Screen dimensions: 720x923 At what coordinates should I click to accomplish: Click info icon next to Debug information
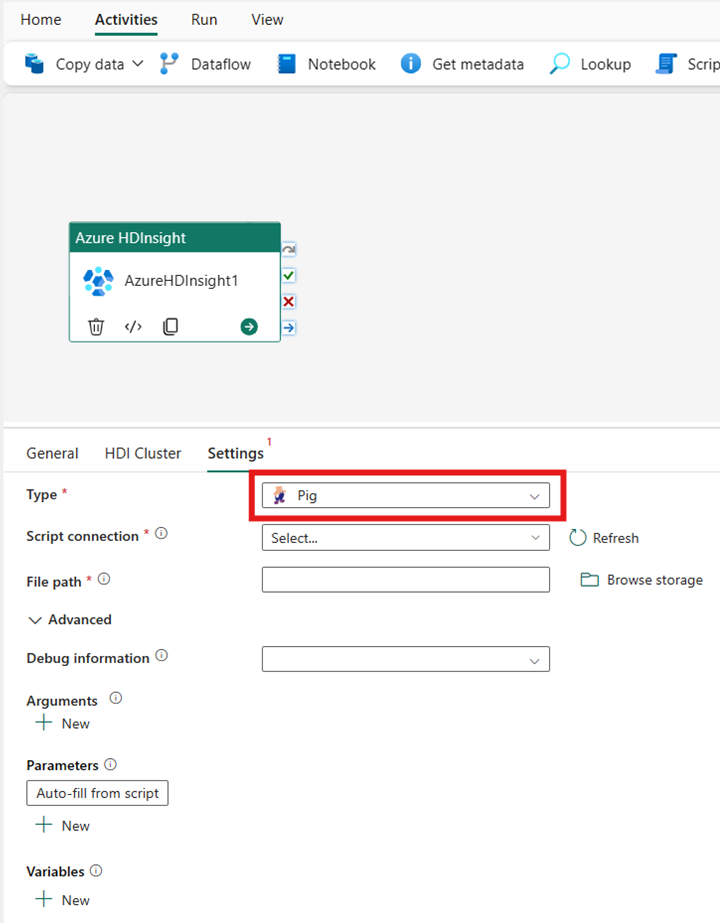(x=161, y=655)
